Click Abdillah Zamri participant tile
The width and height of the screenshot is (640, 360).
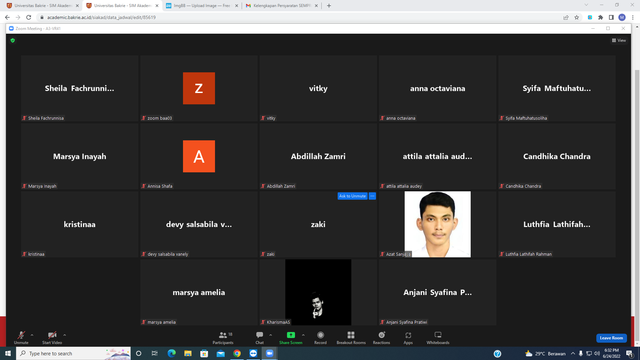pyautogui.click(x=318, y=156)
